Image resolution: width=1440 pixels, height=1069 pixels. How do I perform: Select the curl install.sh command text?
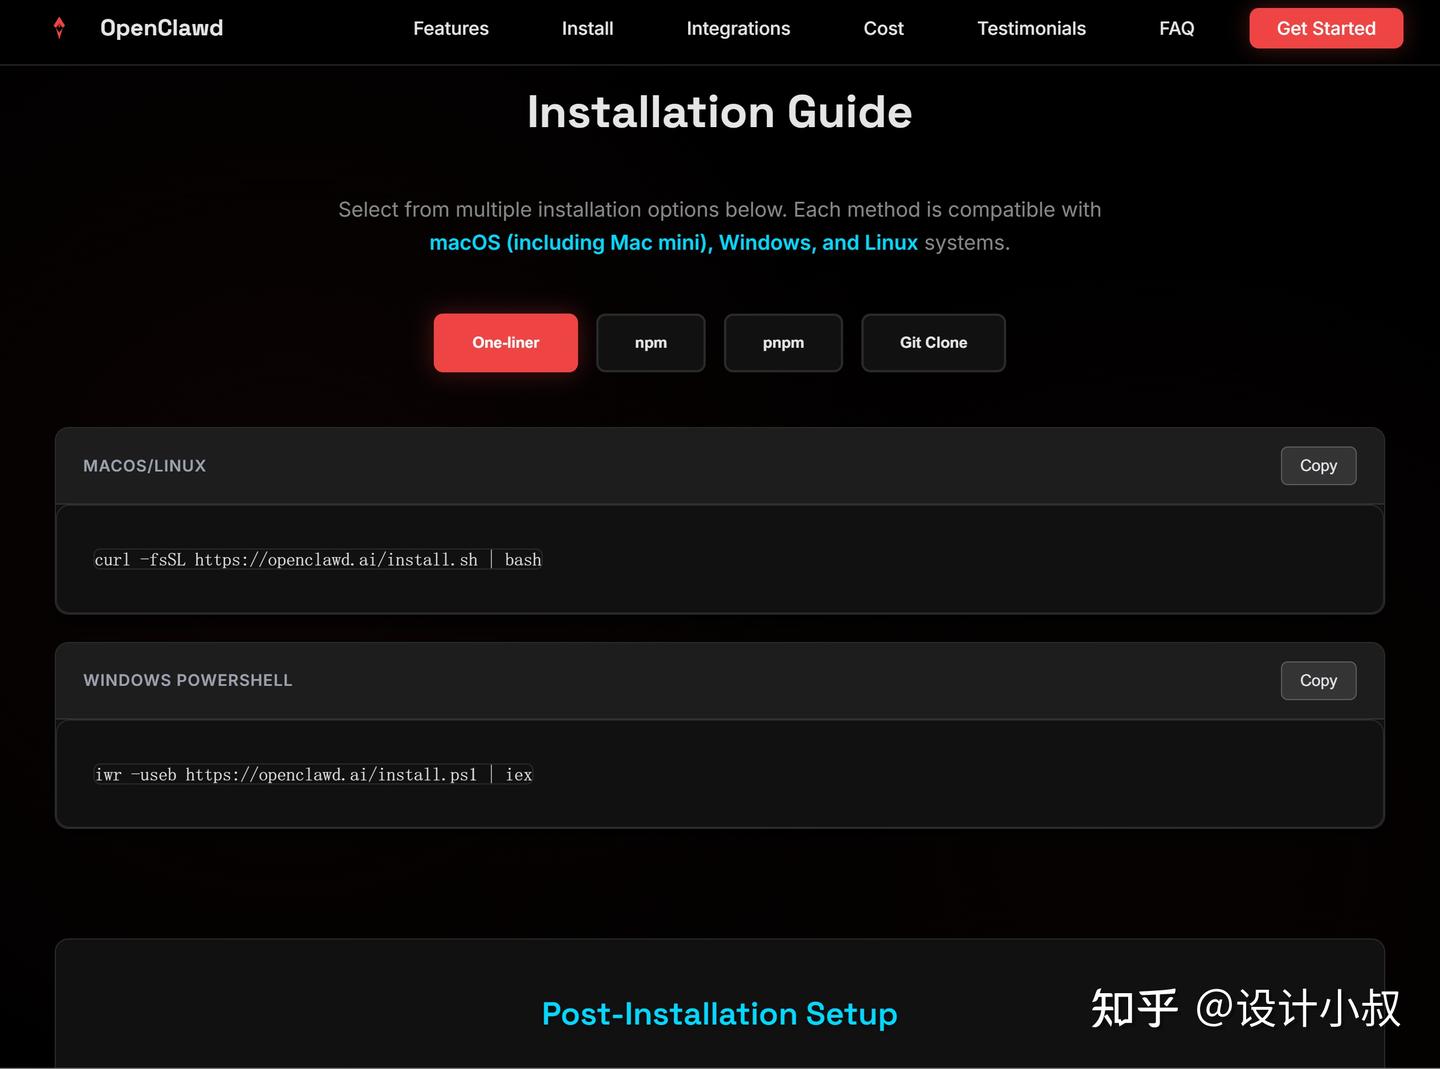[318, 560]
